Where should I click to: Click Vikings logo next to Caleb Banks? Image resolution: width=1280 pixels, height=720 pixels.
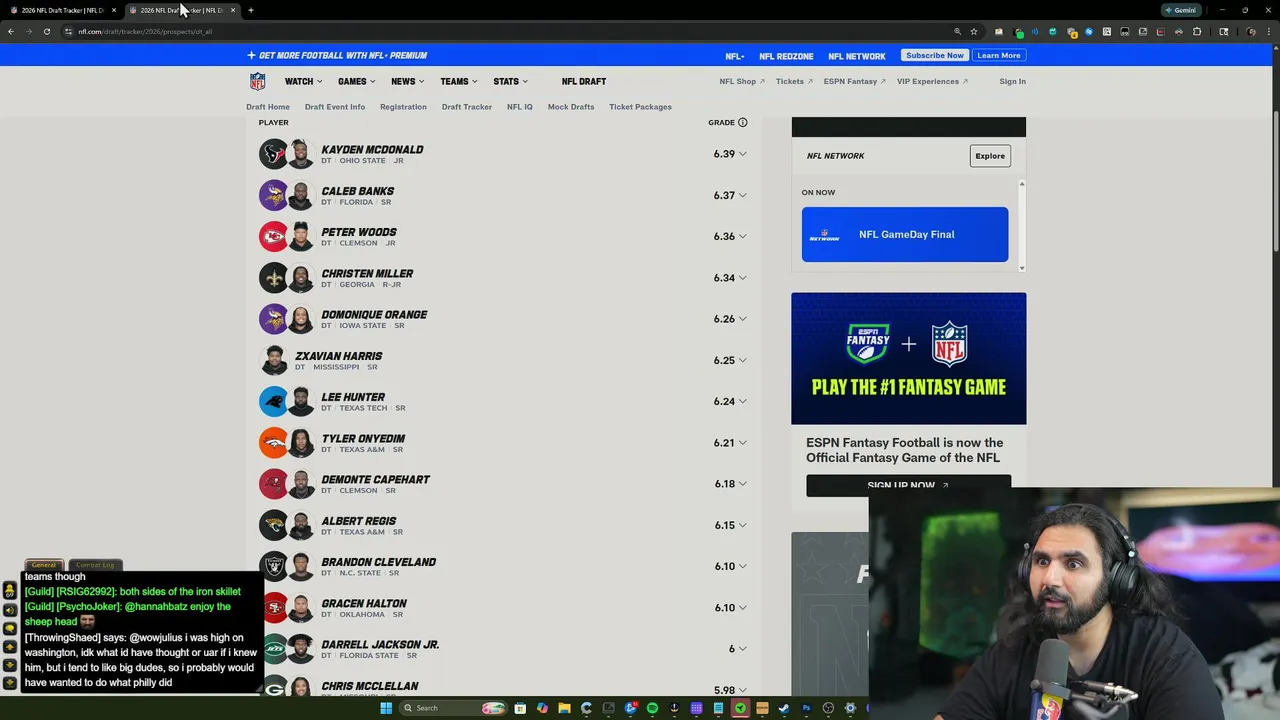click(x=273, y=195)
